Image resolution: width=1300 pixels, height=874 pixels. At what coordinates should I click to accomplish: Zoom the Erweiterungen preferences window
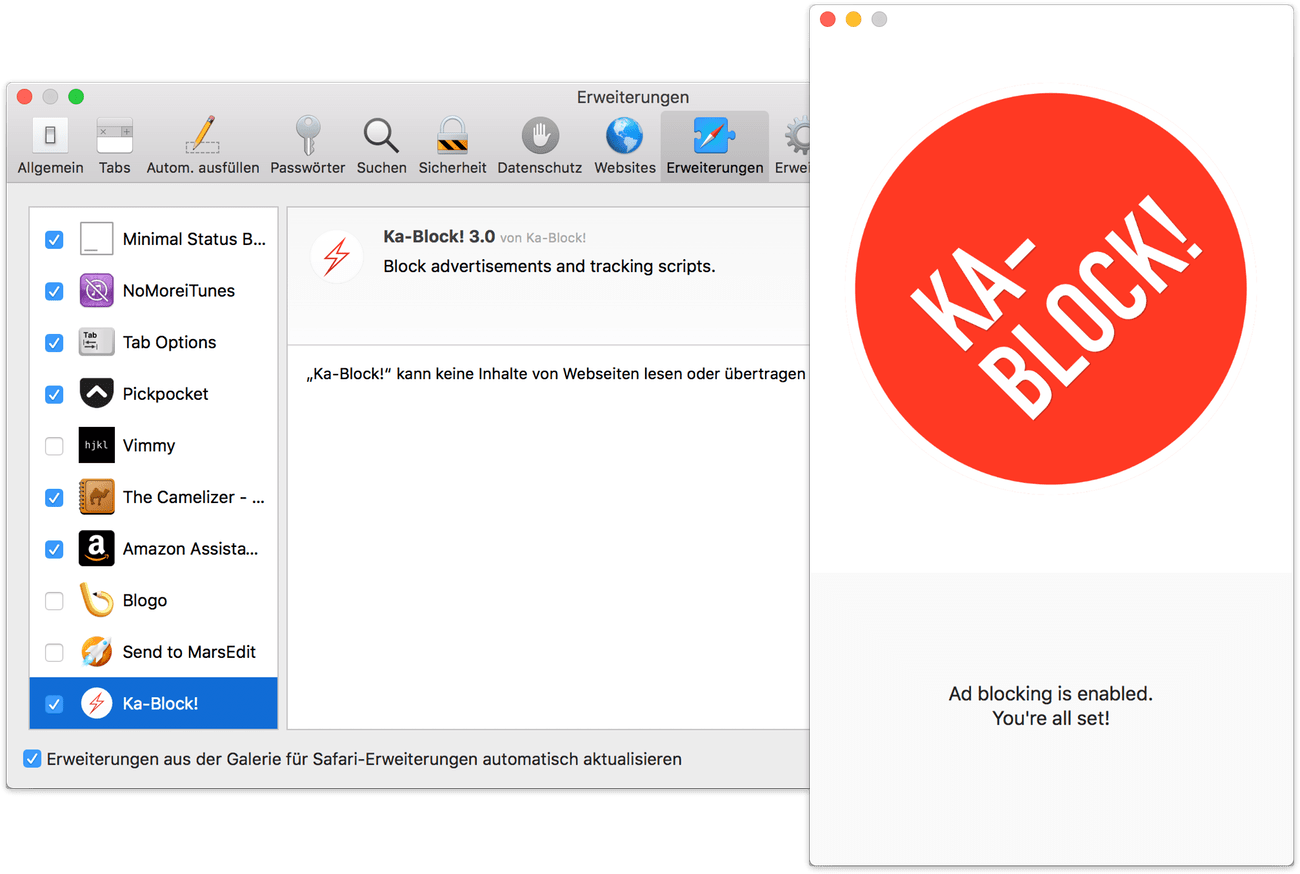[x=76, y=97]
